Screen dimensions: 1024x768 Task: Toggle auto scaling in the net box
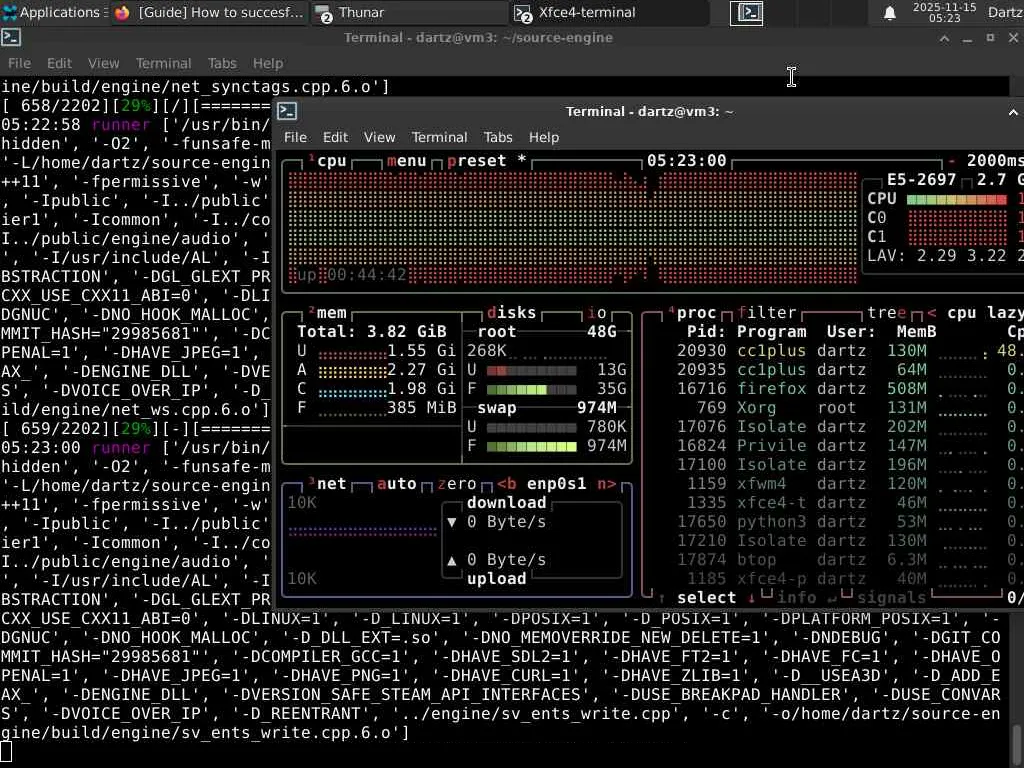point(396,484)
